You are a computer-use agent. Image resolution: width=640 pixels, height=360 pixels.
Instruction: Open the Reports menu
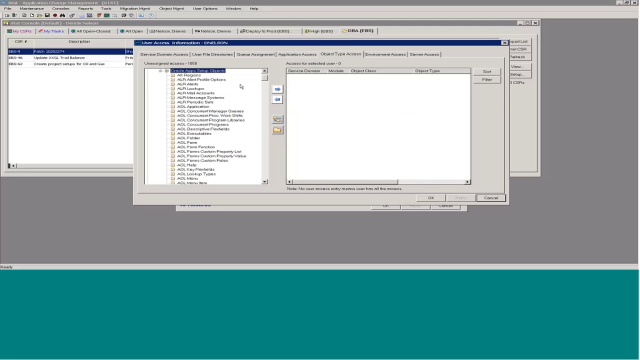coord(85,9)
